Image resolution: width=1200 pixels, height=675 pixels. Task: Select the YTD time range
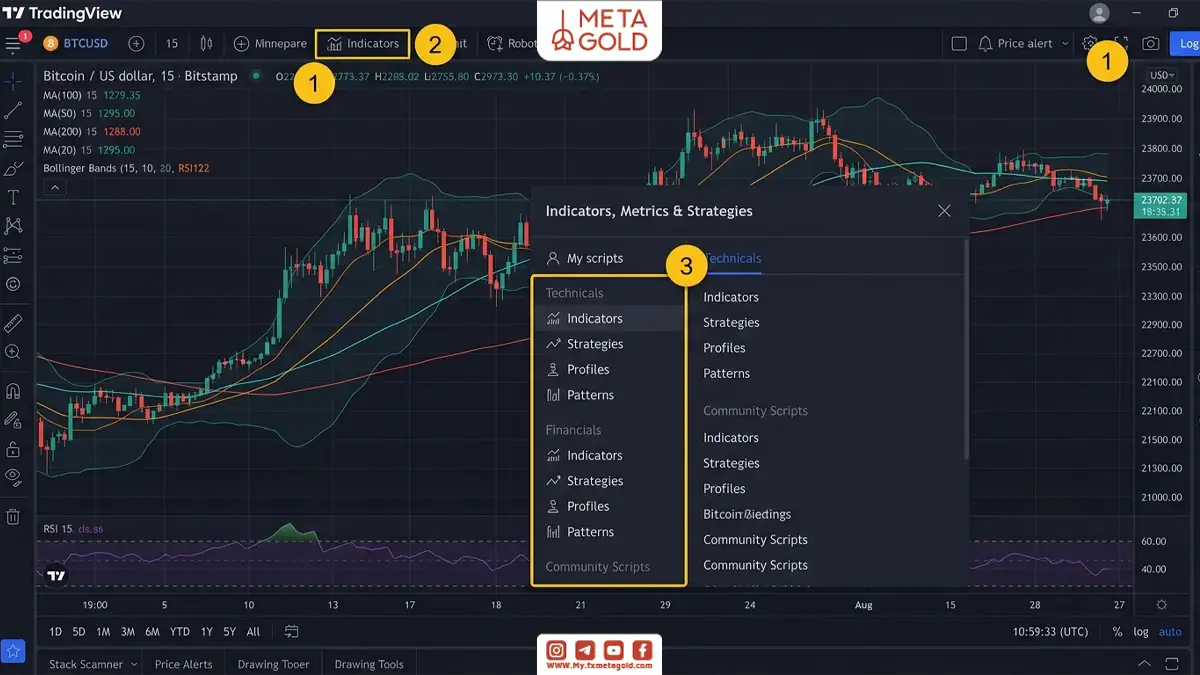point(180,631)
